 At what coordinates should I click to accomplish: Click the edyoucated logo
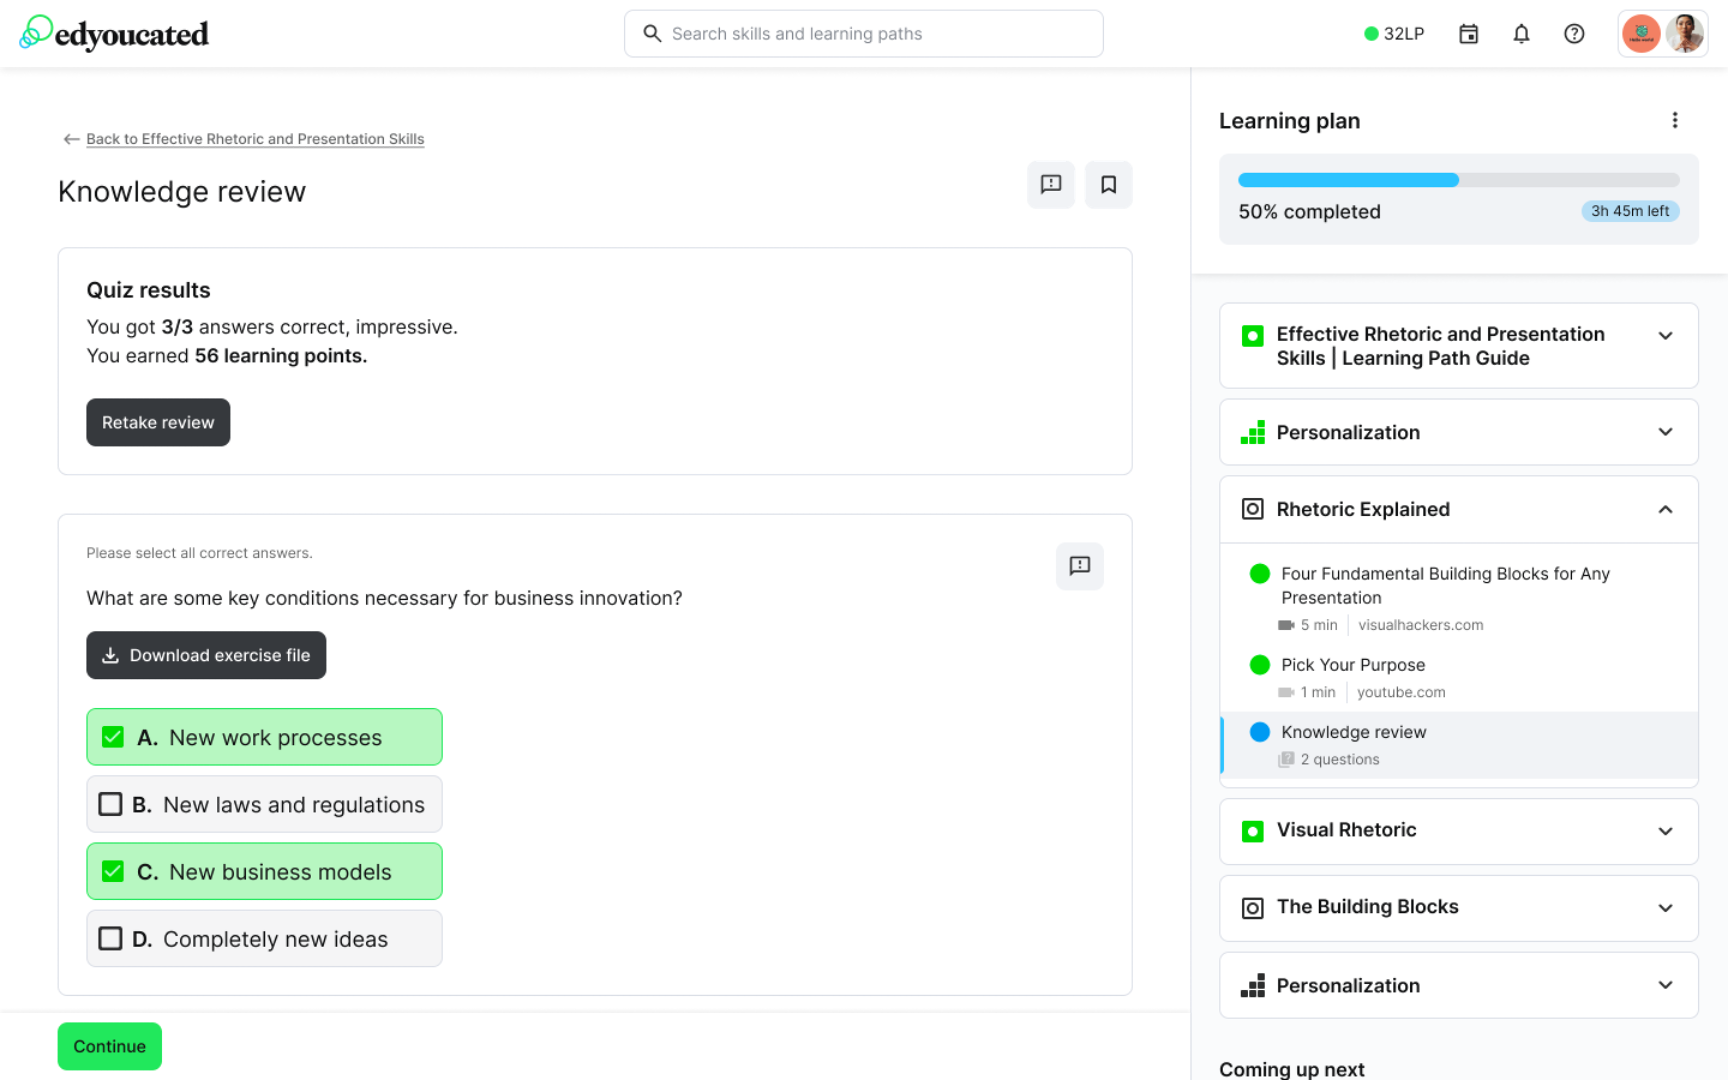coord(113,32)
